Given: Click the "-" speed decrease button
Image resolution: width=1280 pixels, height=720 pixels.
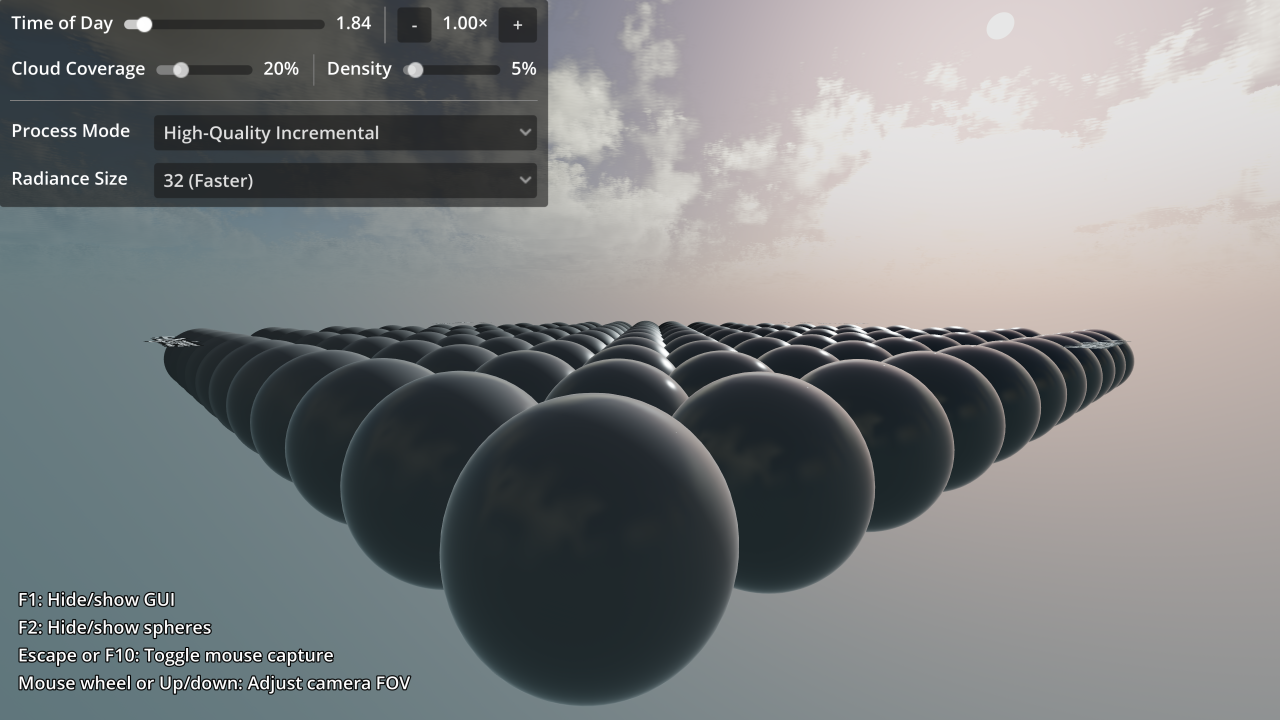Looking at the screenshot, I should (413, 24).
